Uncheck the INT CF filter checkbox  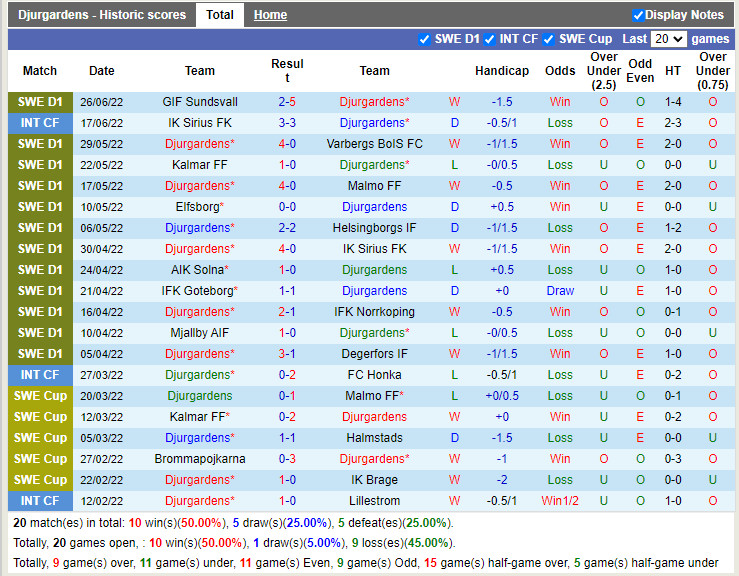click(490, 39)
